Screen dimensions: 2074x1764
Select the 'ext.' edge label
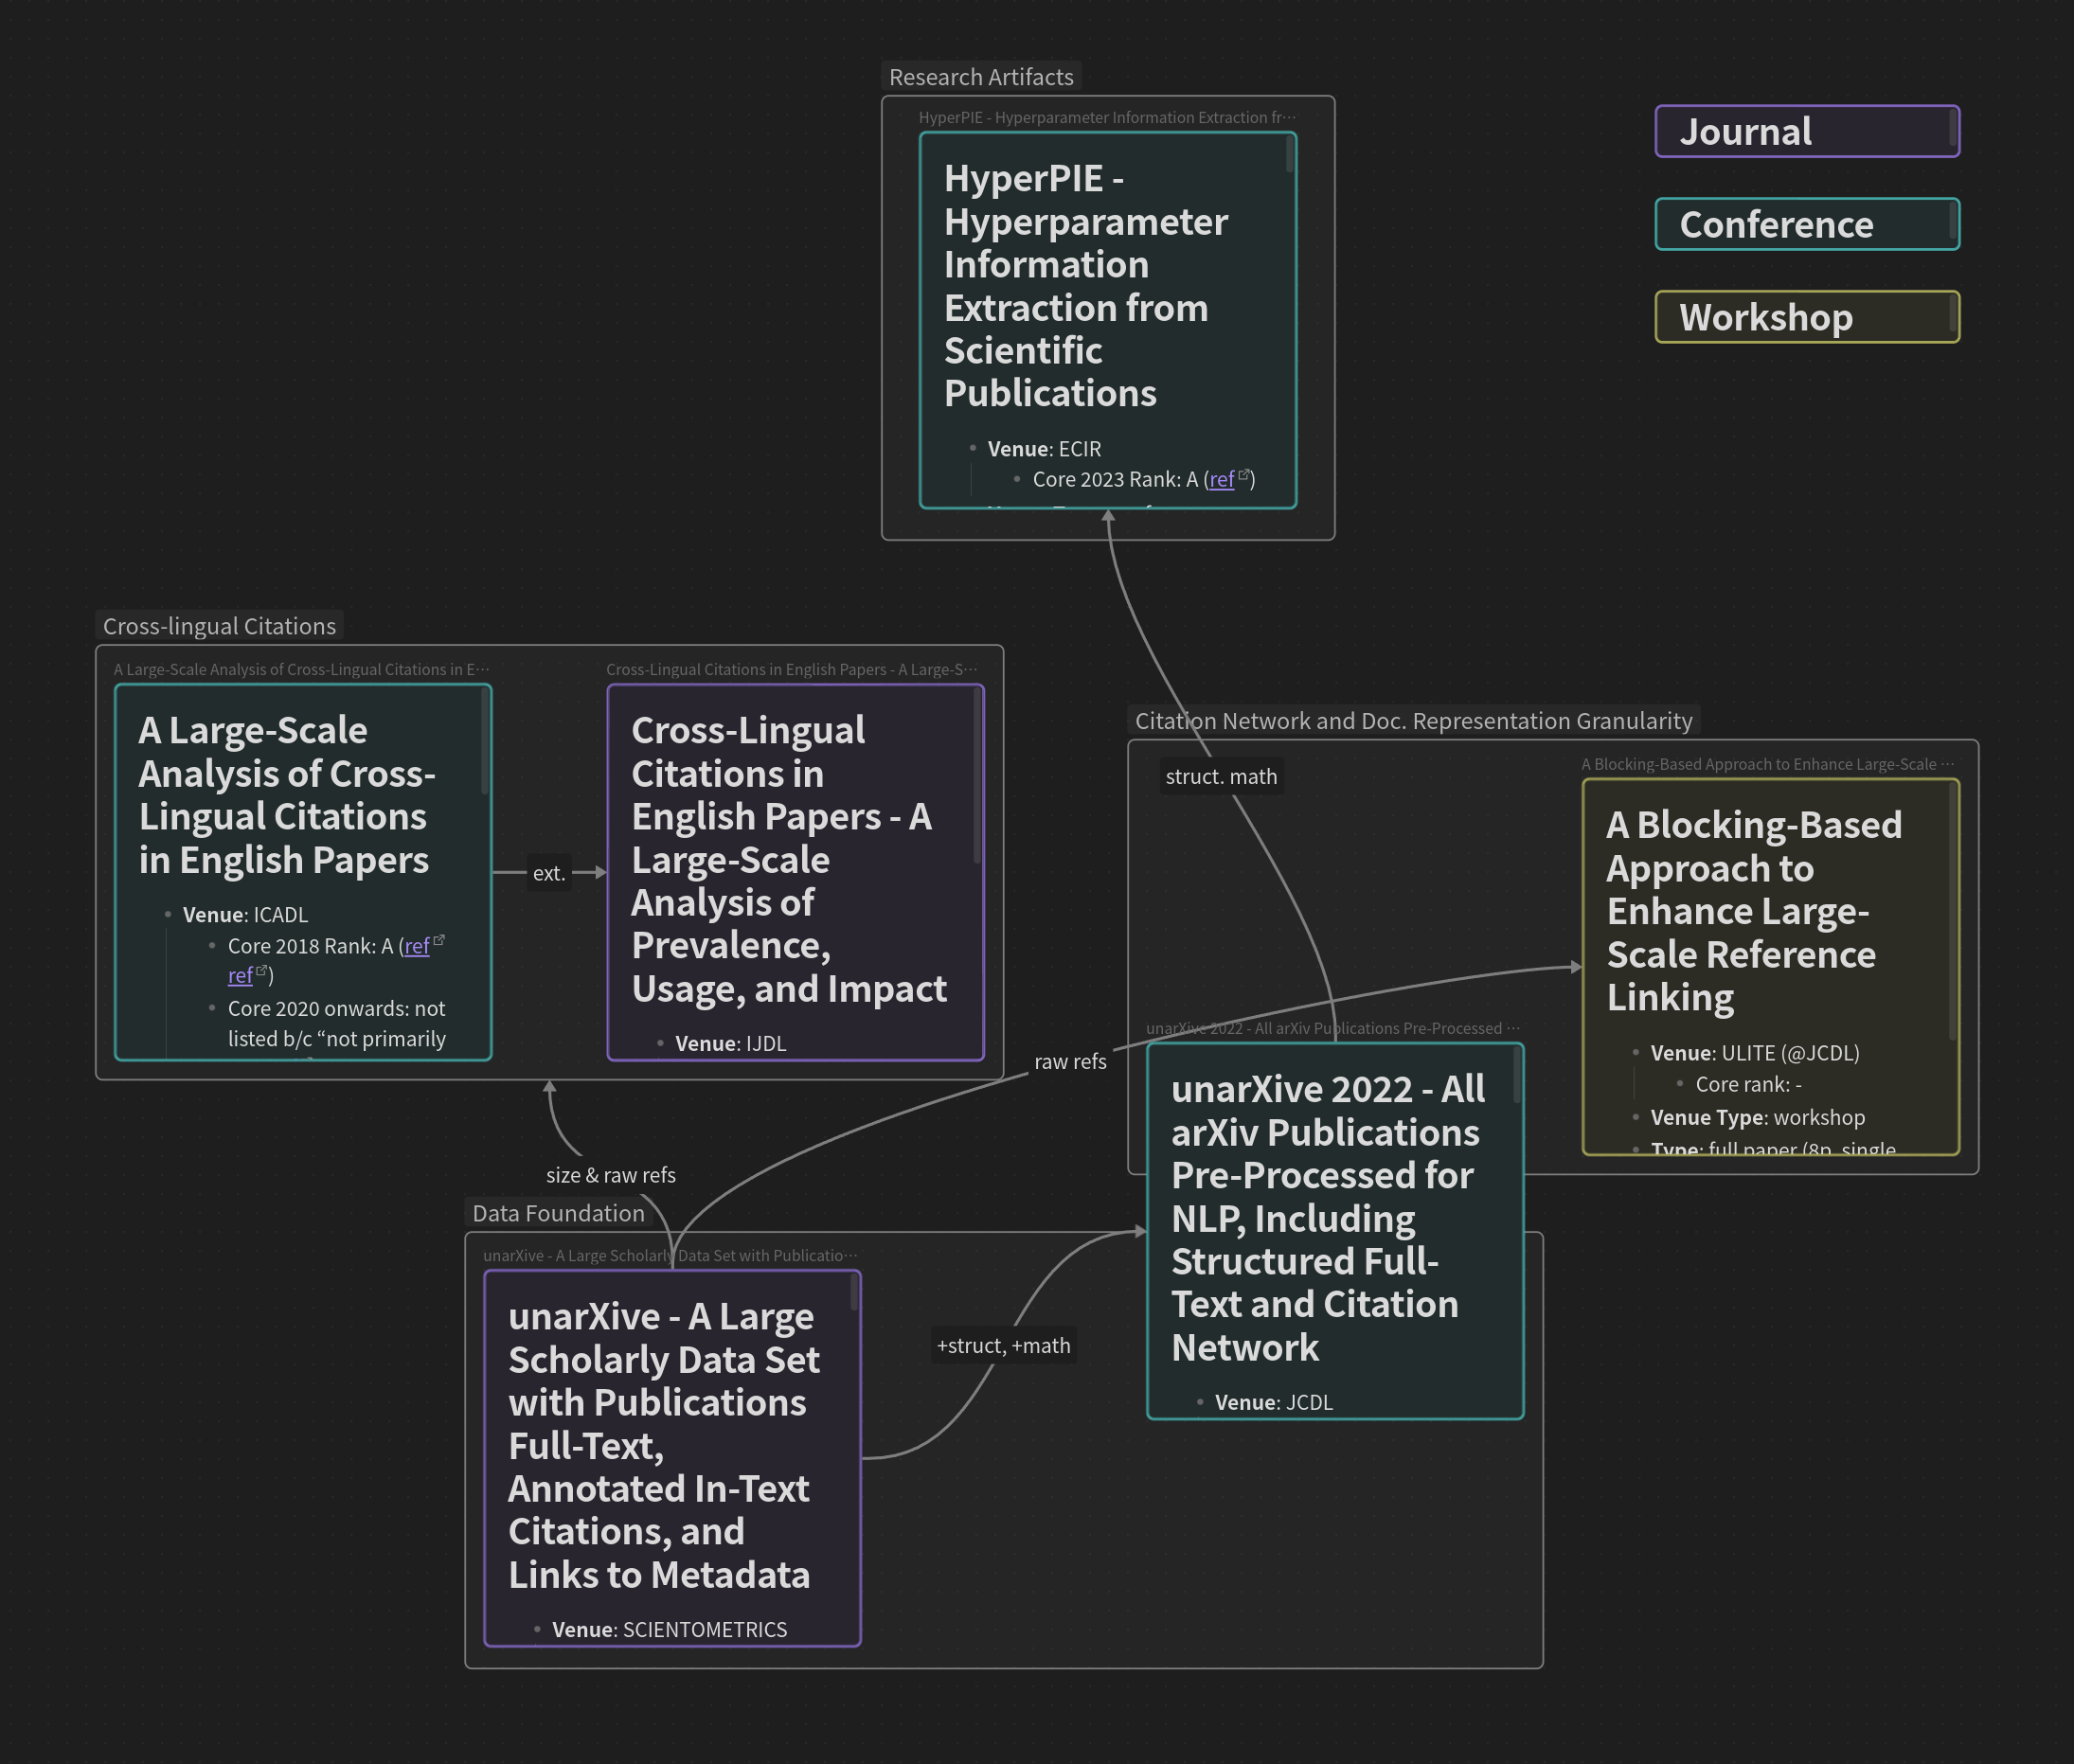click(x=548, y=873)
